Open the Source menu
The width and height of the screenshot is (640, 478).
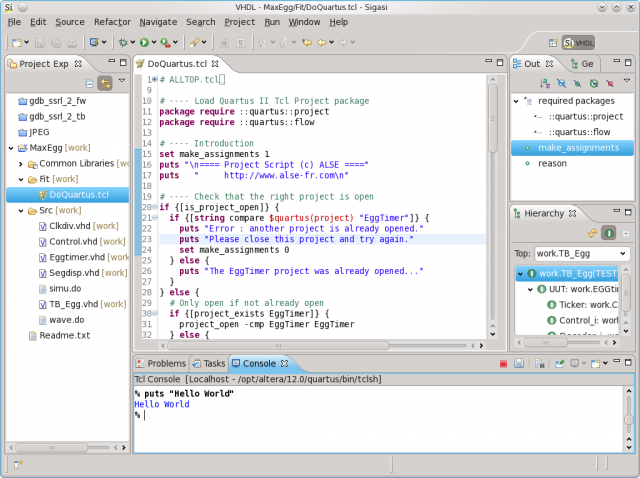(70, 22)
